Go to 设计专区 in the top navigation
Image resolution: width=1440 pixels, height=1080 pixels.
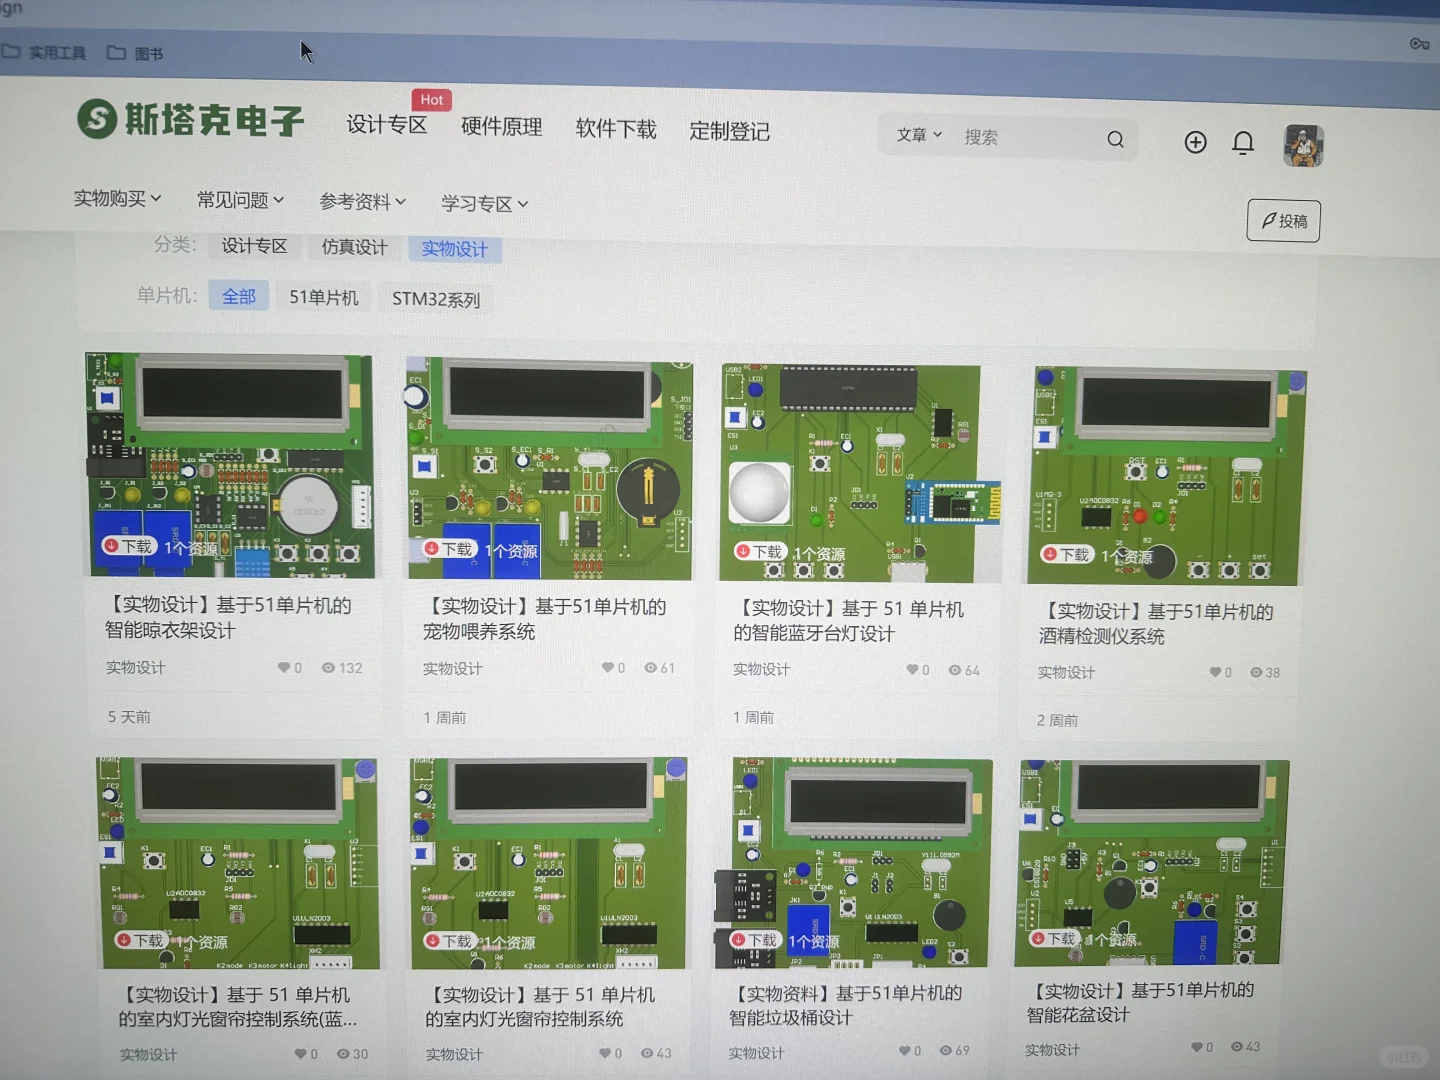click(x=387, y=124)
